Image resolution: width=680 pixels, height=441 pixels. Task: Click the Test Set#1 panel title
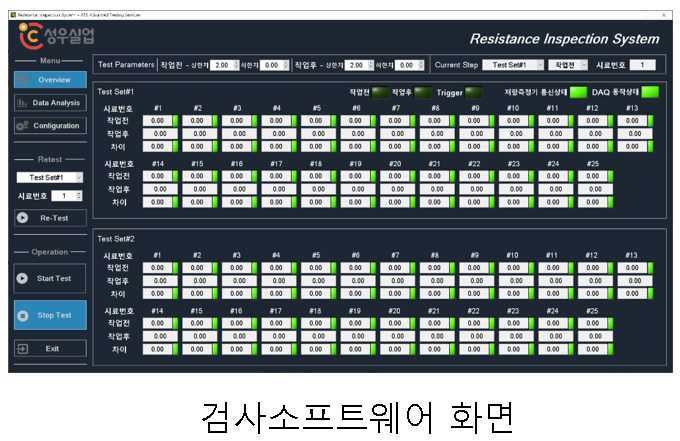pyautogui.click(x=116, y=92)
